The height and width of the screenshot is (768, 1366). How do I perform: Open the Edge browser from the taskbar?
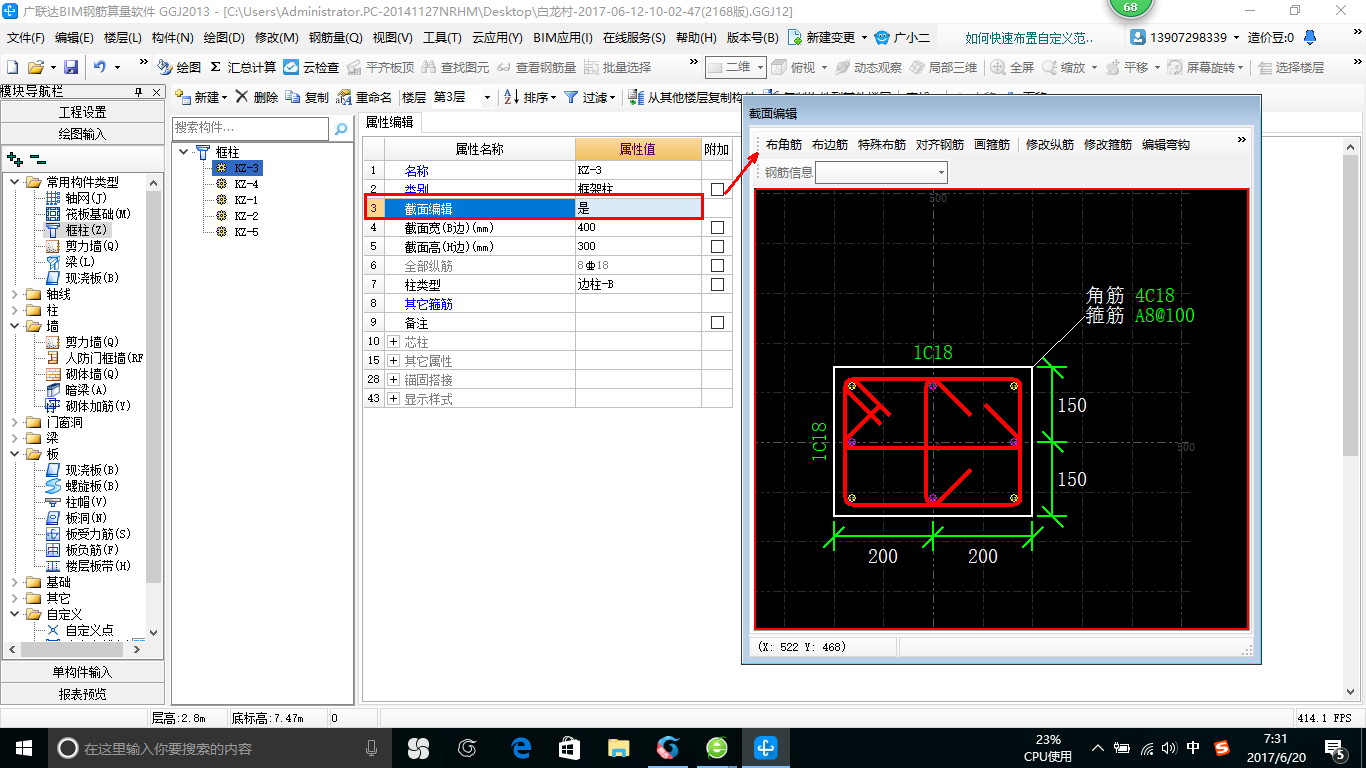pyautogui.click(x=521, y=747)
